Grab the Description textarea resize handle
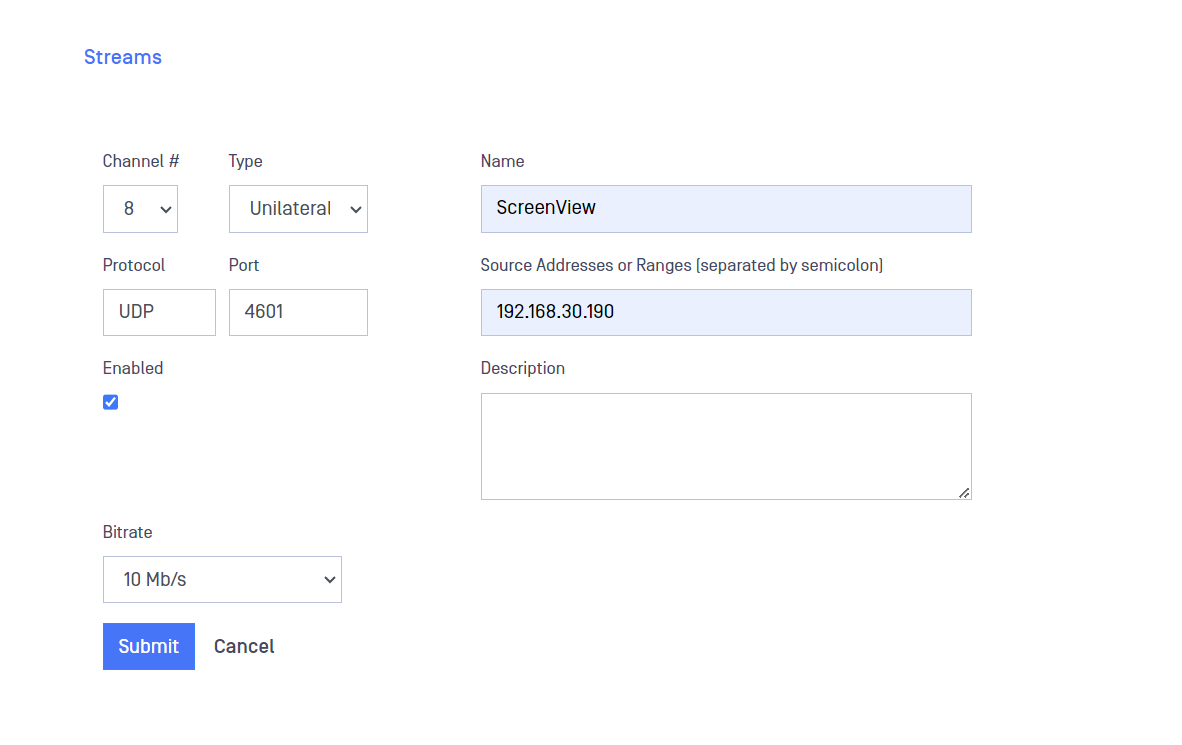Screen dimensions: 1182x745 [964, 492]
